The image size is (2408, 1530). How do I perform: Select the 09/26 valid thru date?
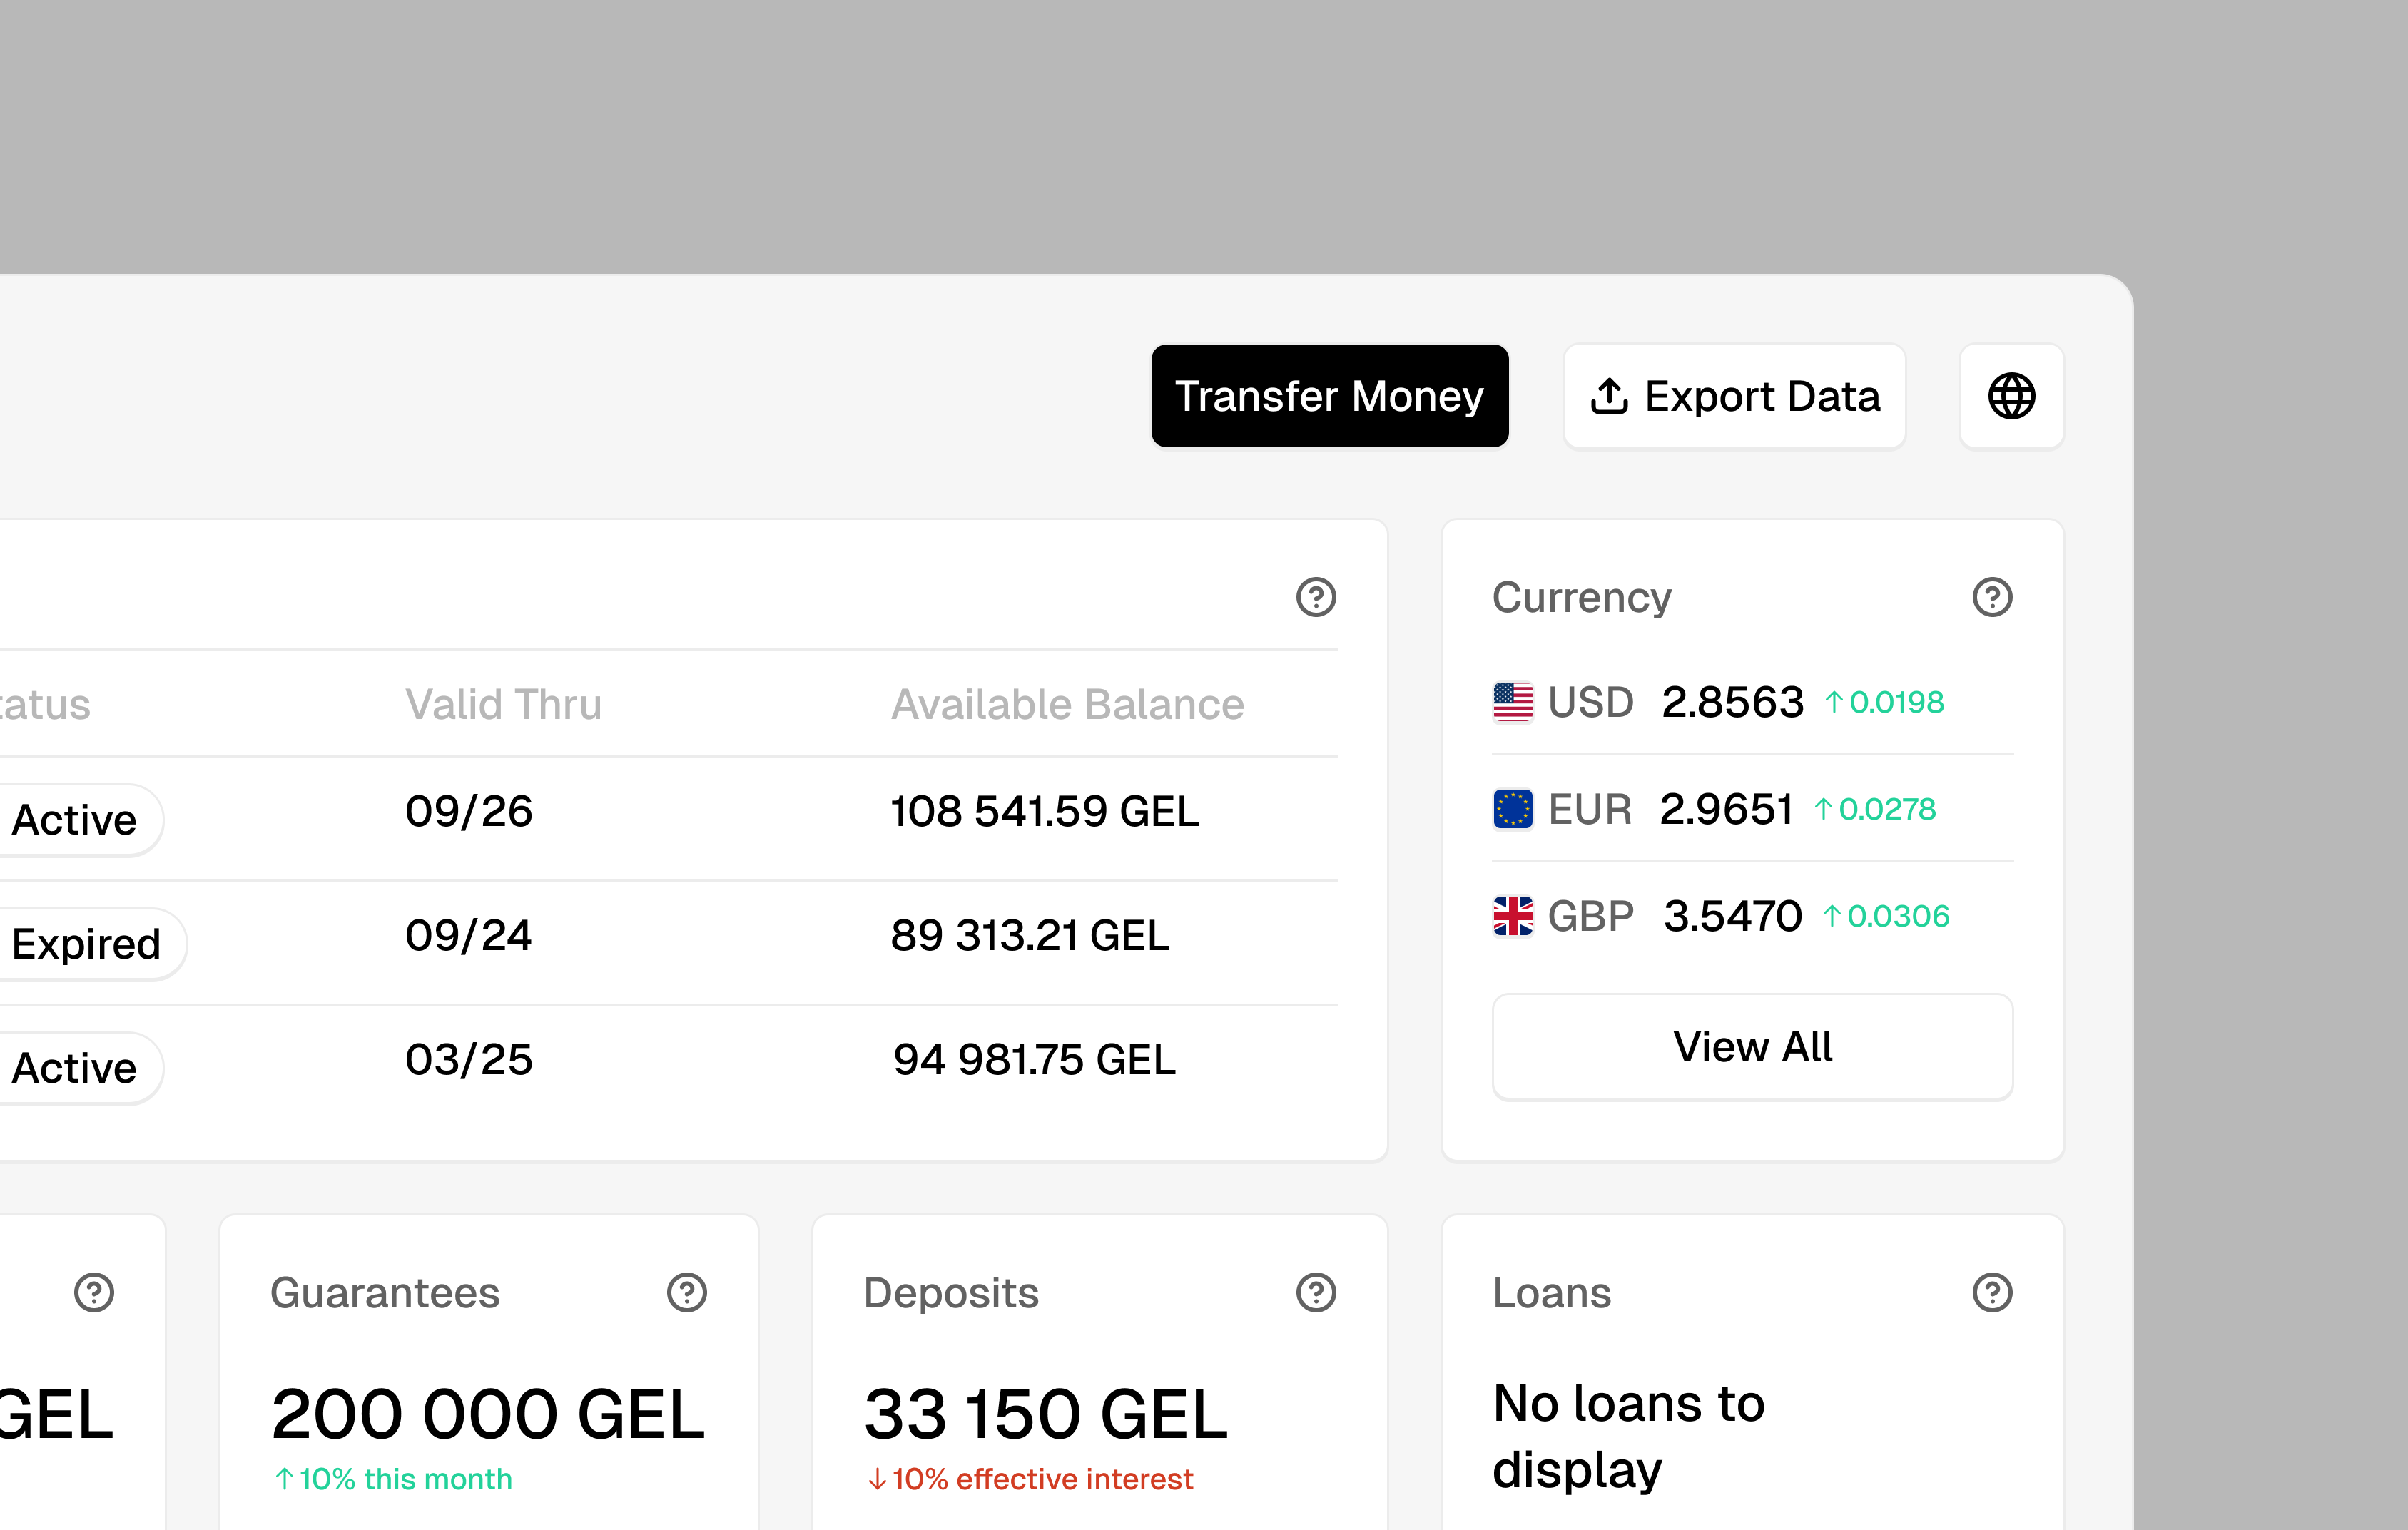click(x=468, y=811)
